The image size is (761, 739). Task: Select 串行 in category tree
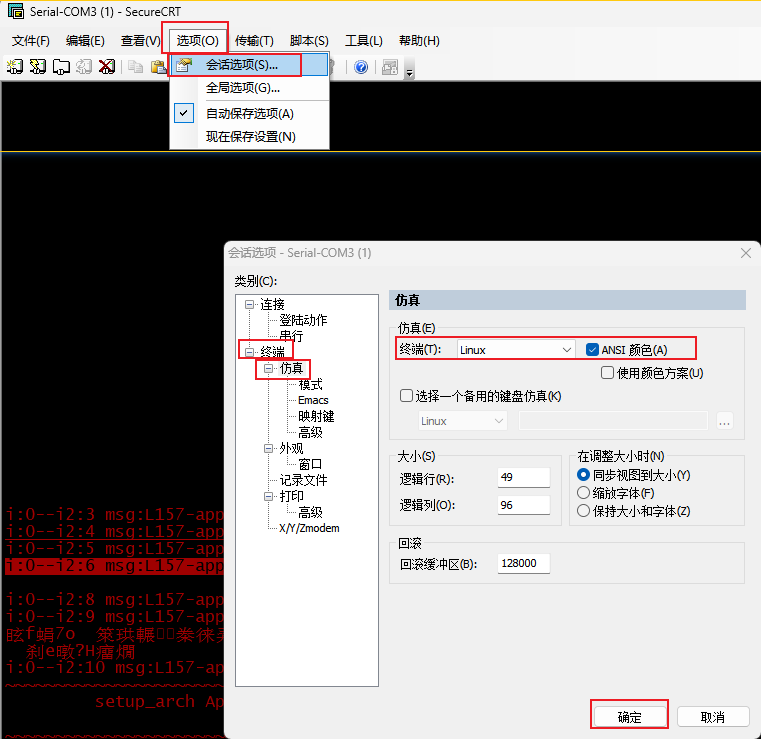point(291,336)
